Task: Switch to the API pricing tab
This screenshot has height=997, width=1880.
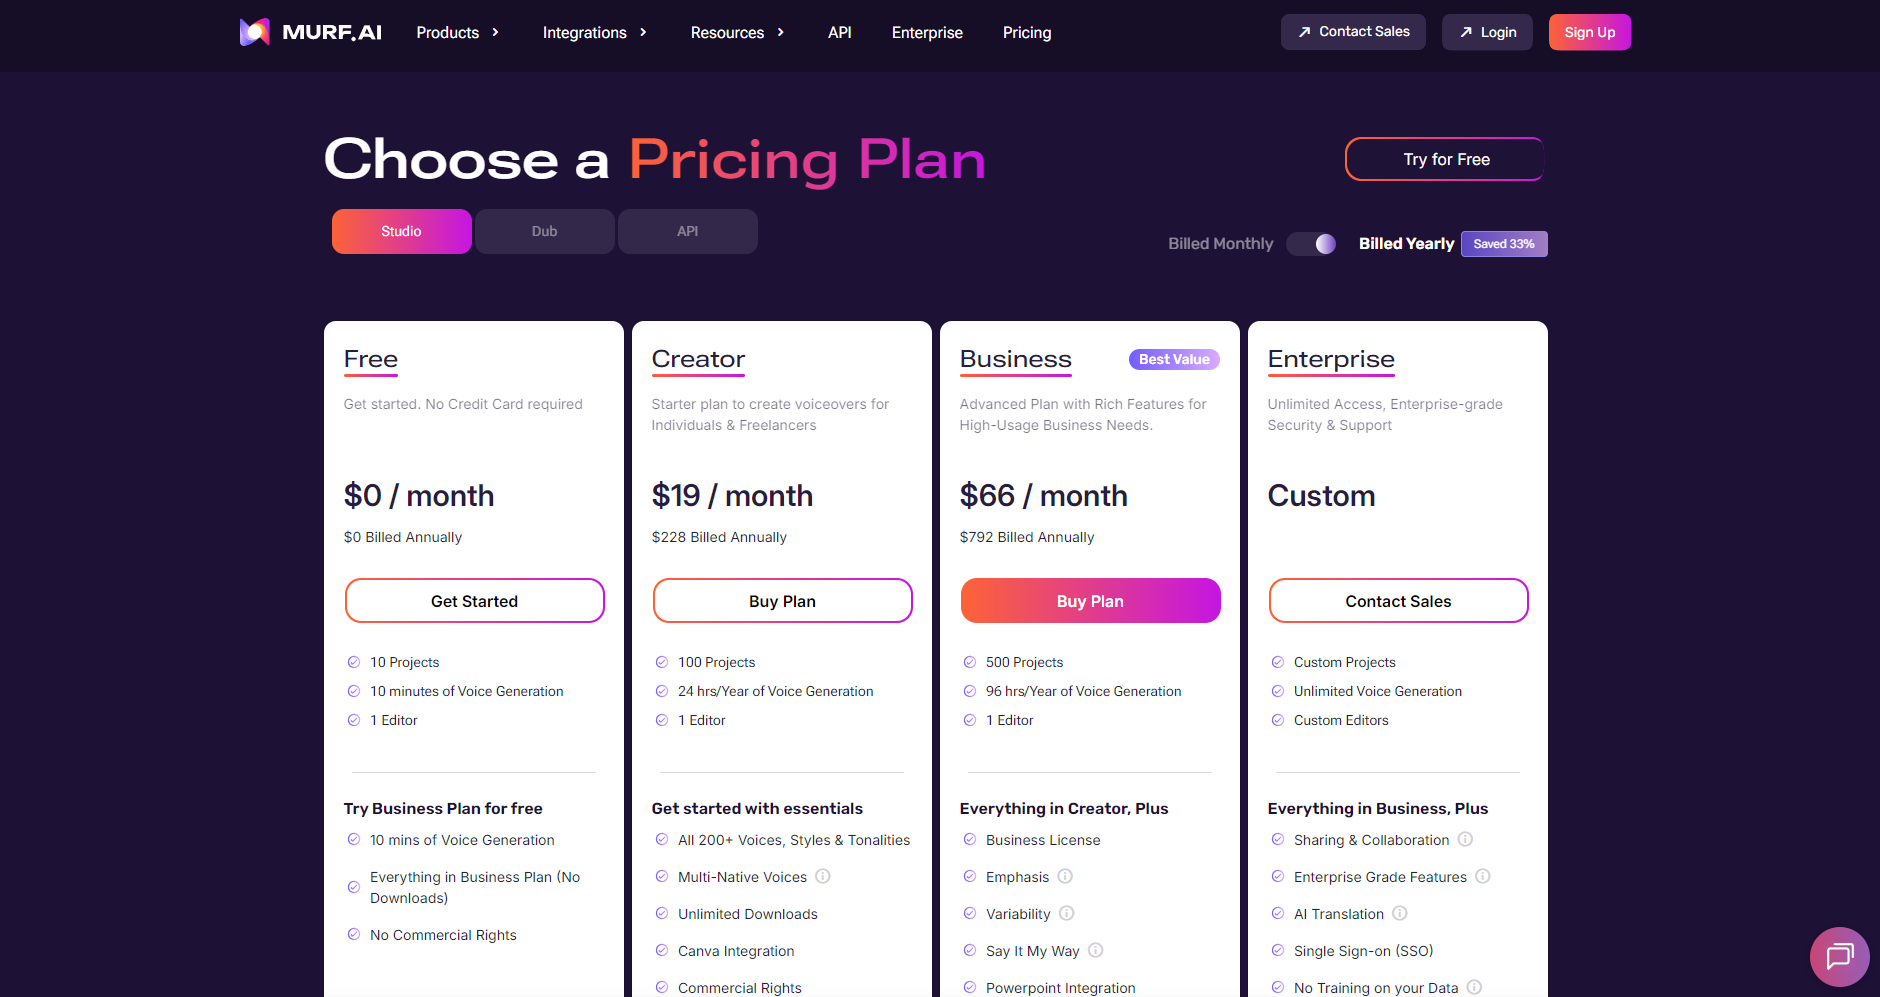Action: pyautogui.click(x=687, y=231)
